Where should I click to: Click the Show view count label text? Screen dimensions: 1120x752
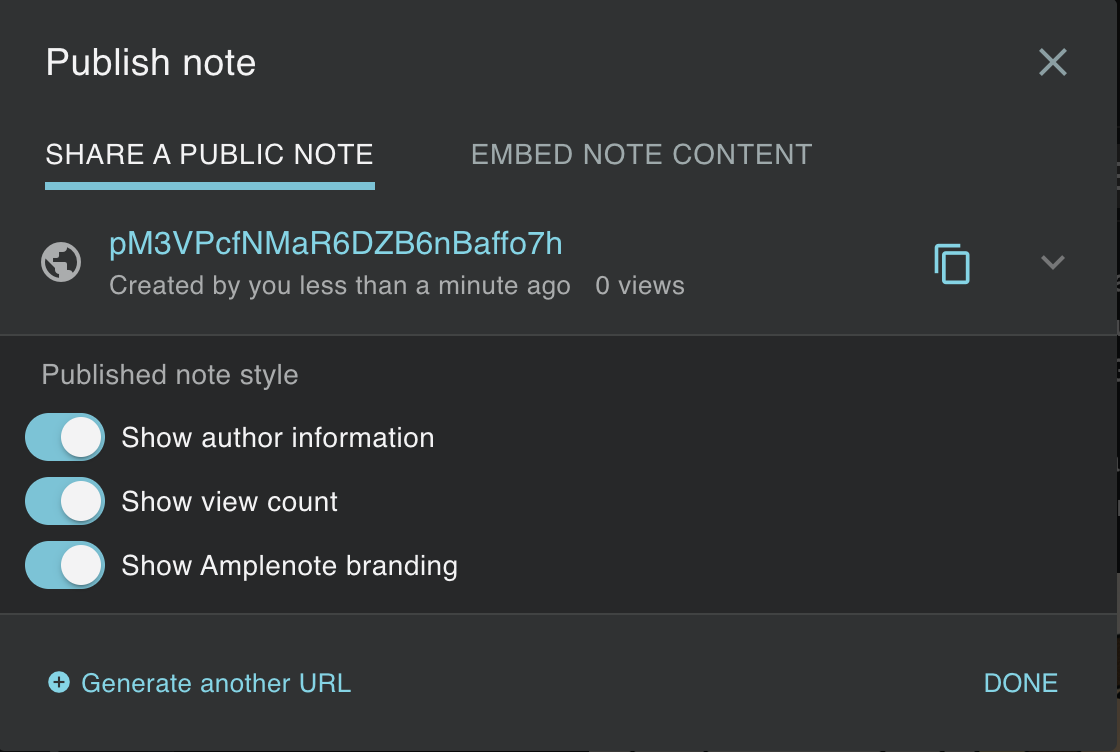(x=230, y=502)
